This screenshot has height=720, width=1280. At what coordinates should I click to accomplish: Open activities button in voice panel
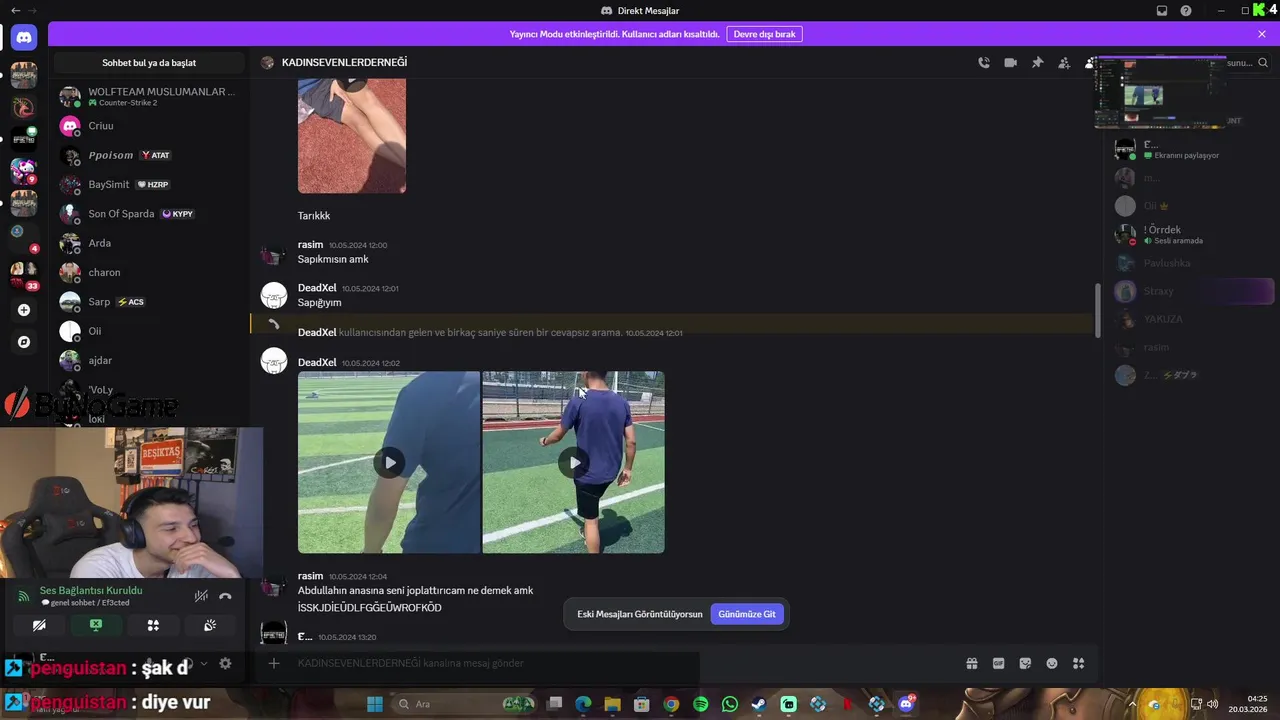tap(153, 625)
